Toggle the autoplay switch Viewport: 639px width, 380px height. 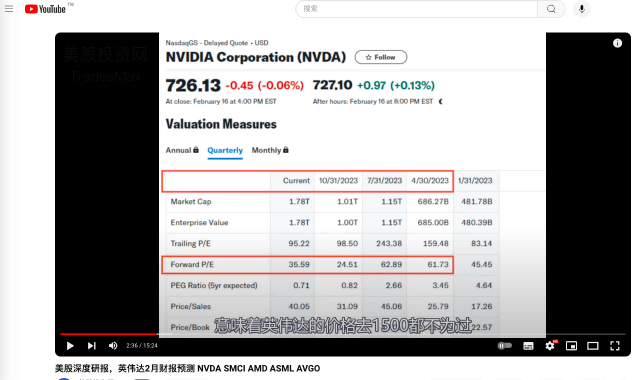pyautogui.click(x=505, y=346)
